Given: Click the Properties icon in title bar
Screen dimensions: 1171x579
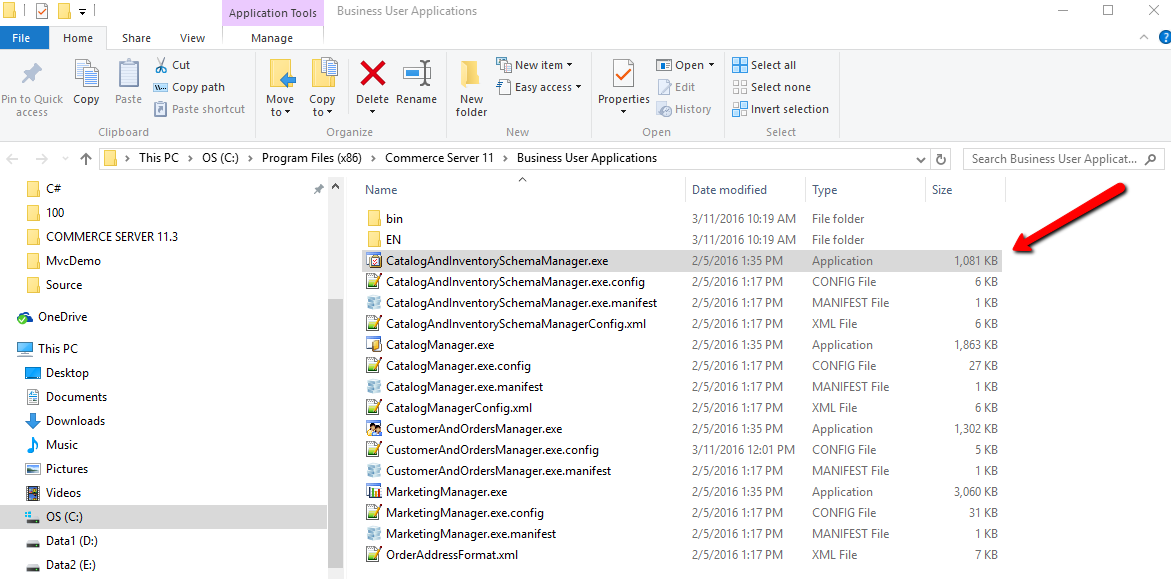Looking at the screenshot, I should (x=43, y=11).
